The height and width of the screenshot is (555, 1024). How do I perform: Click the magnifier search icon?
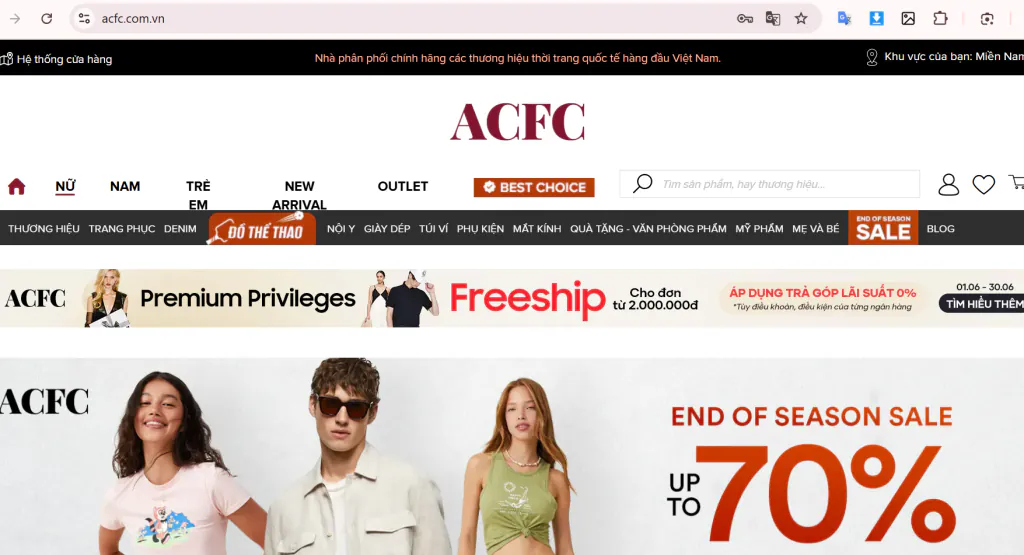(x=643, y=183)
